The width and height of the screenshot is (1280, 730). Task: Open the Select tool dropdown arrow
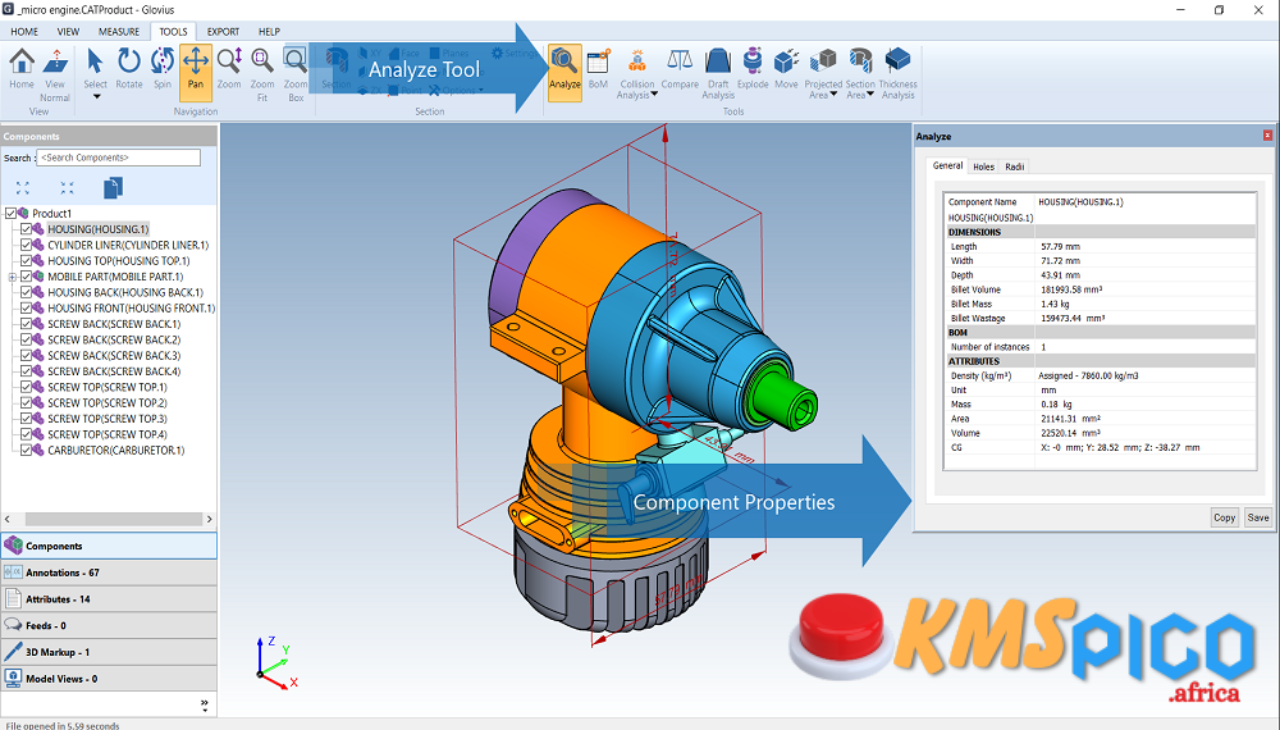(95, 97)
